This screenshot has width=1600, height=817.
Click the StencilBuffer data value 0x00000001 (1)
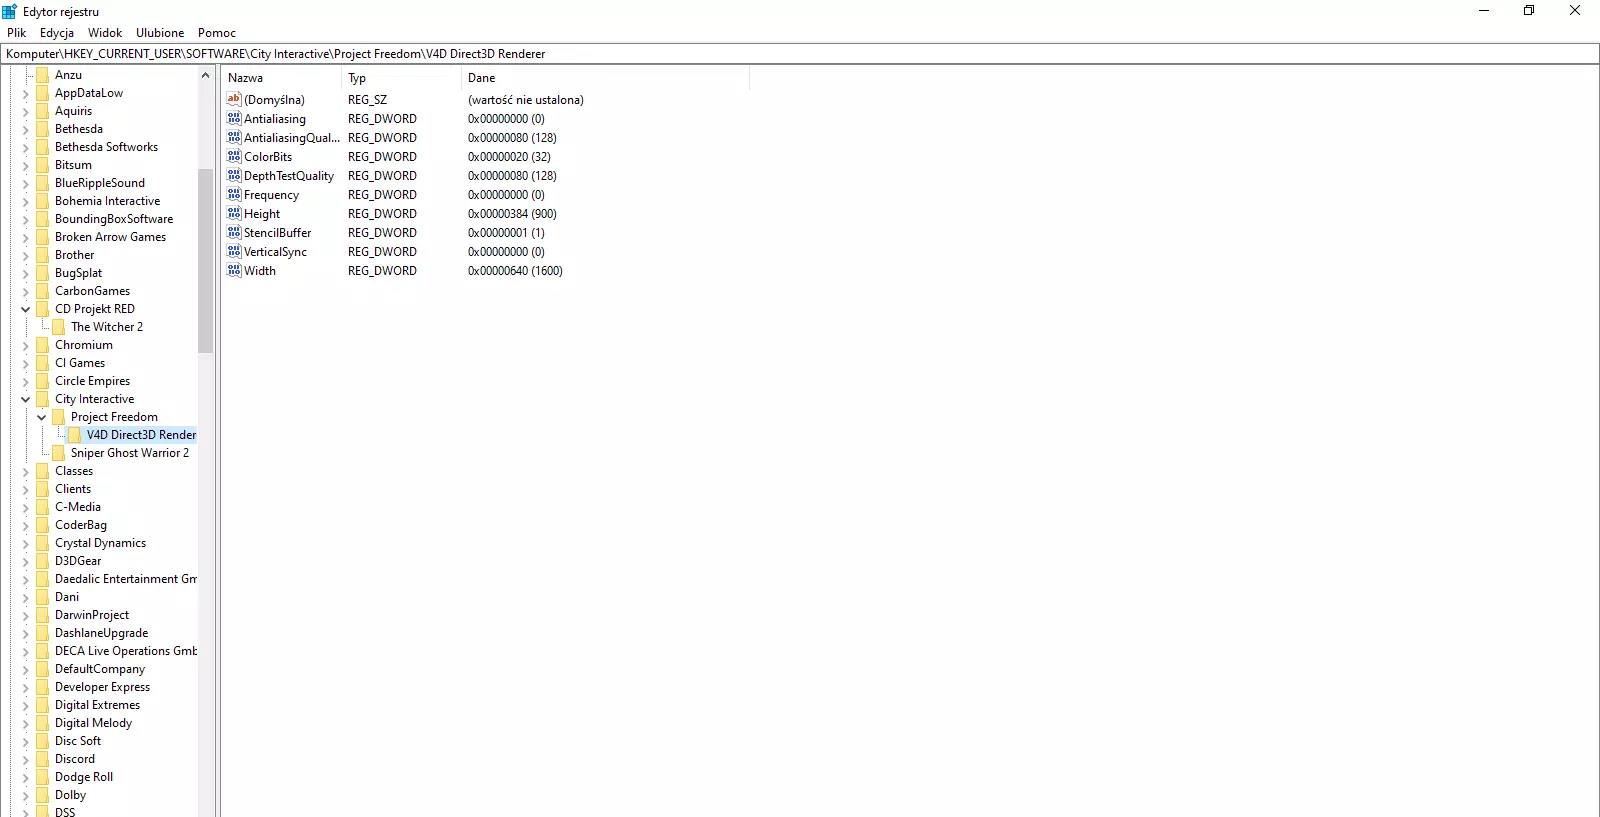506,233
